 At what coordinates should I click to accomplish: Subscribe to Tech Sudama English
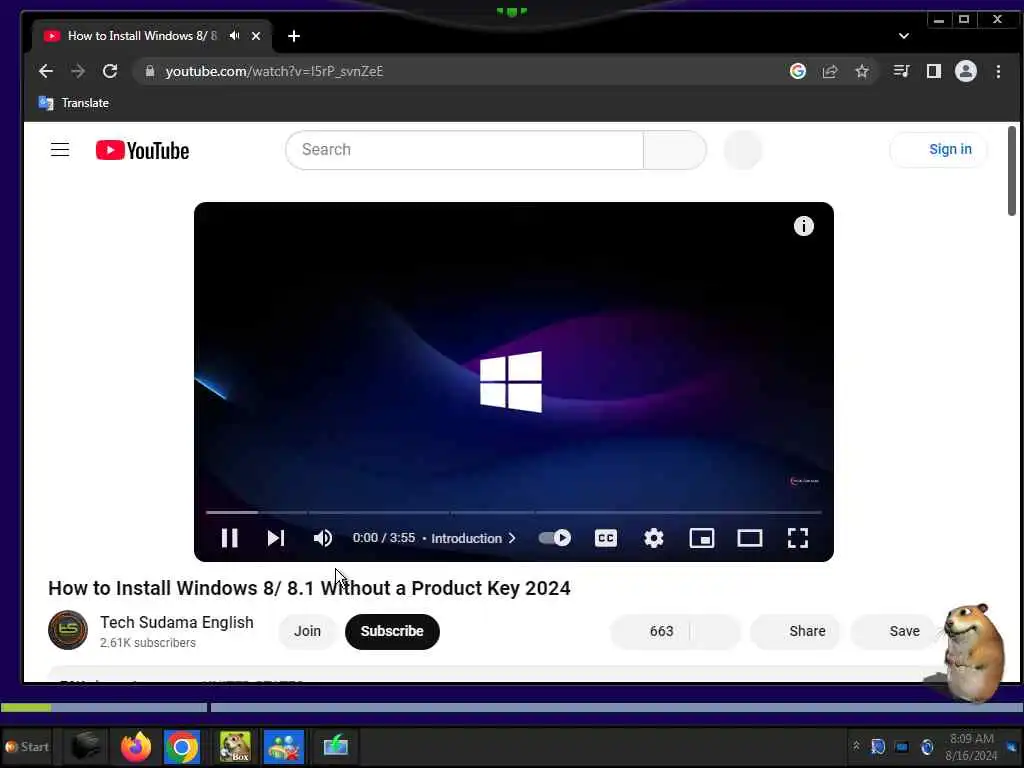[x=392, y=632]
